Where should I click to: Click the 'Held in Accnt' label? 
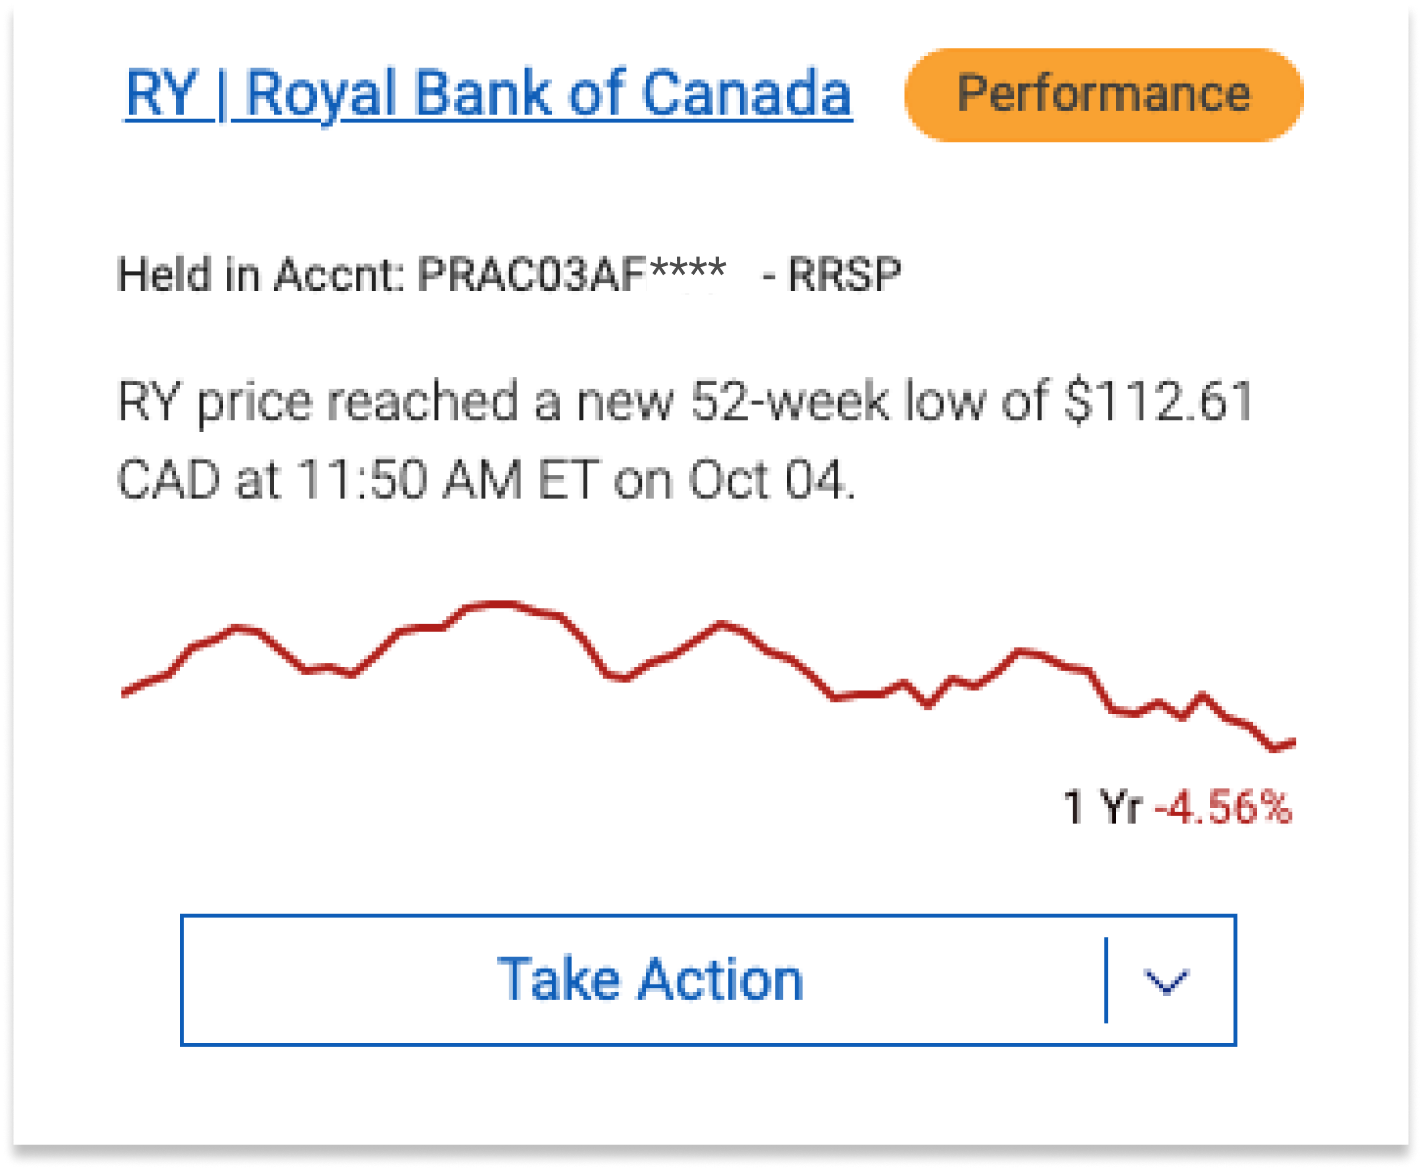pos(260,275)
